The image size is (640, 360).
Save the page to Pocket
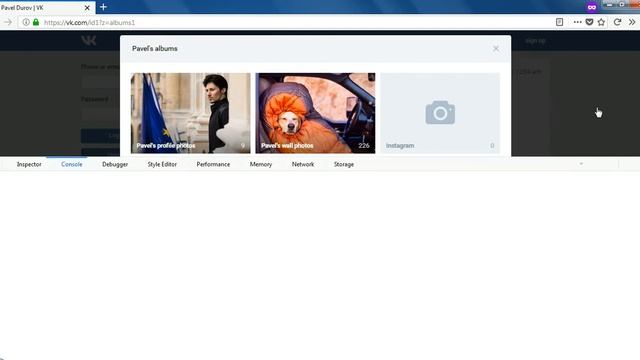(589, 22)
